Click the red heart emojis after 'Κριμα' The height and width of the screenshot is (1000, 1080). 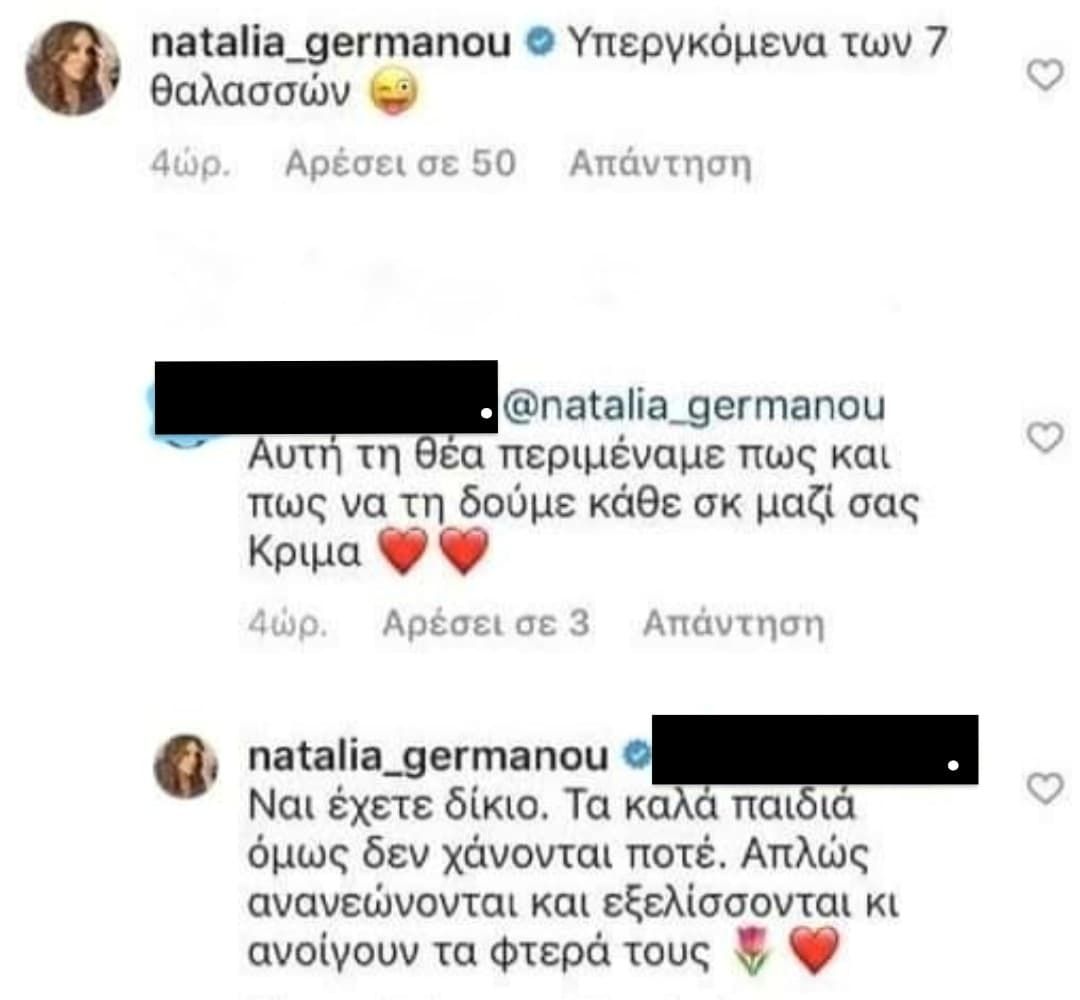[x=435, y=552]
